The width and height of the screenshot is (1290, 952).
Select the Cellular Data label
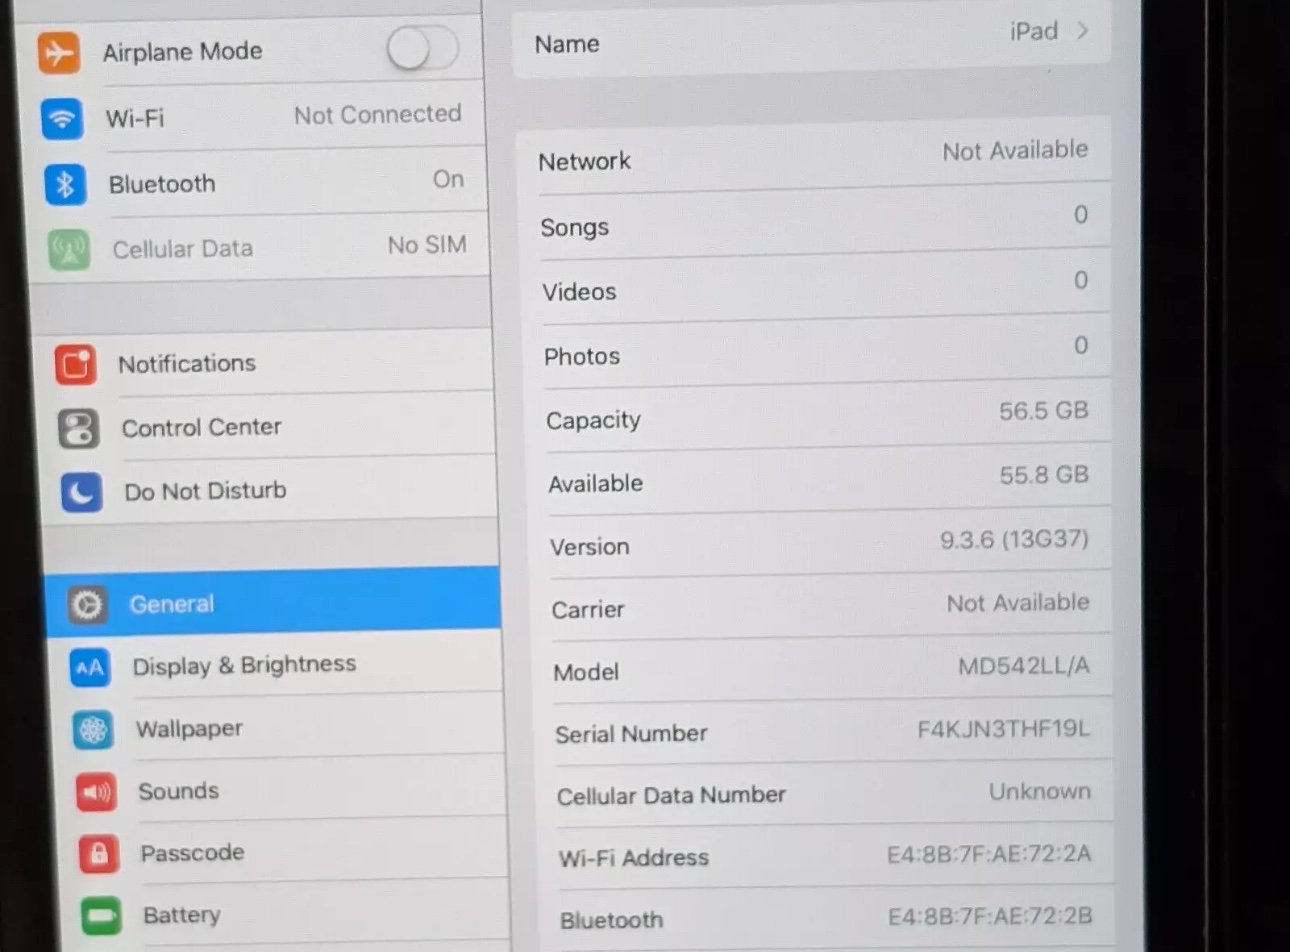[182, 249]
